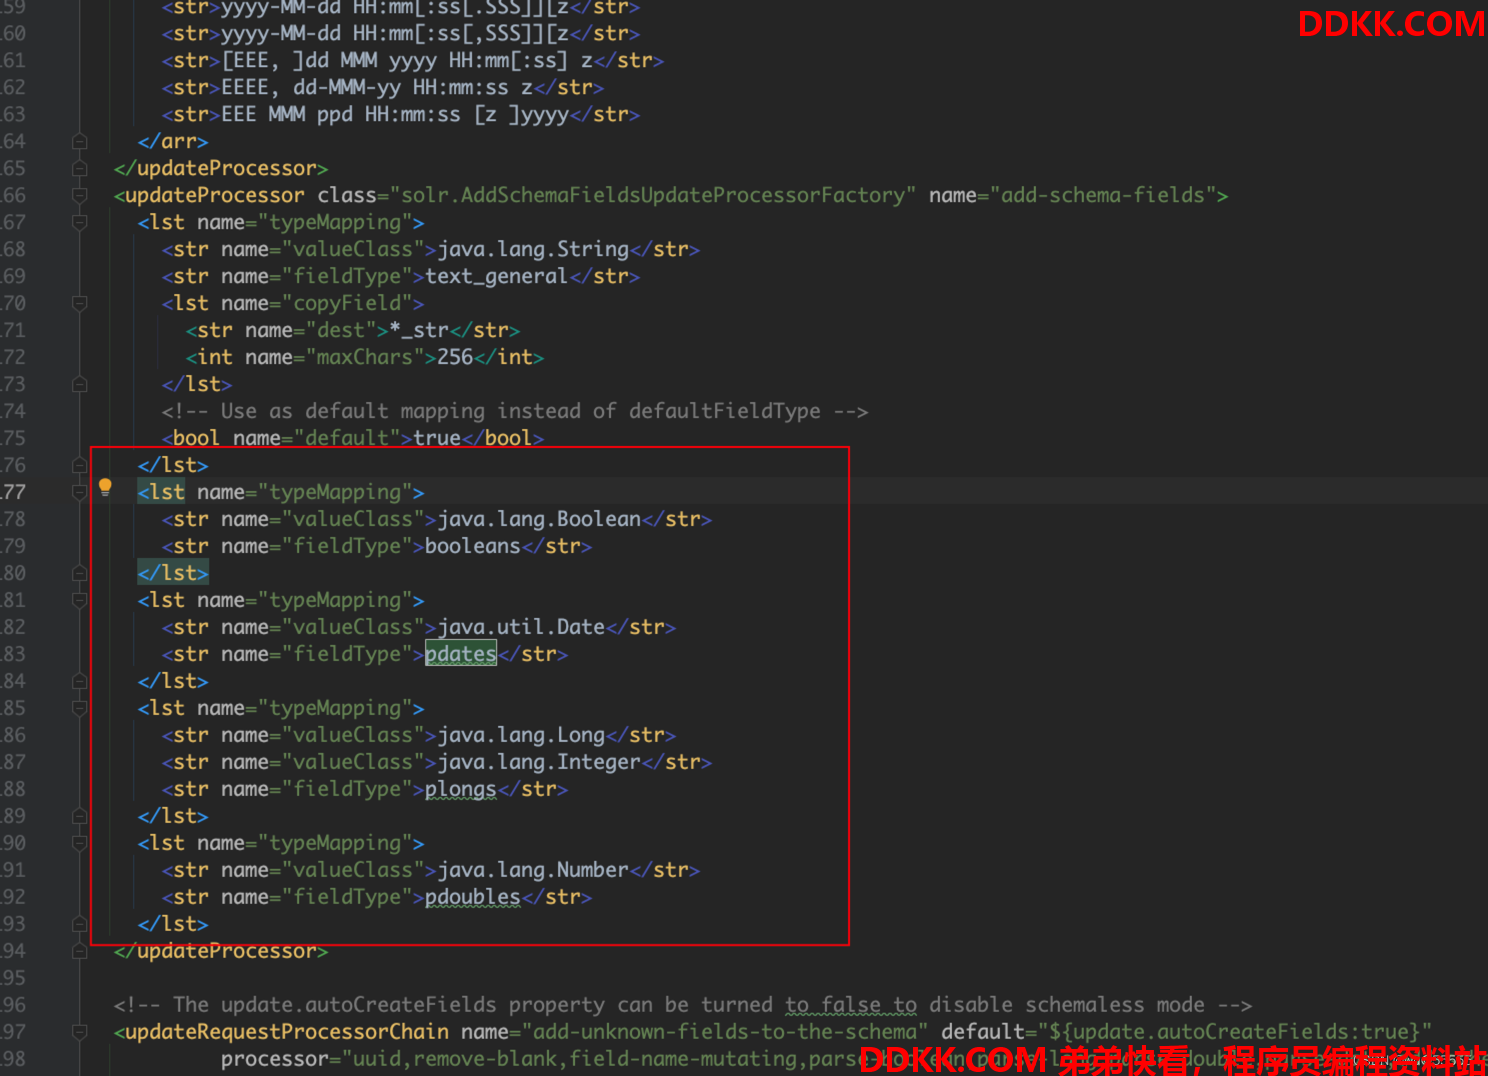Click java.lang.Boolean value text

[x=539, y=519]
